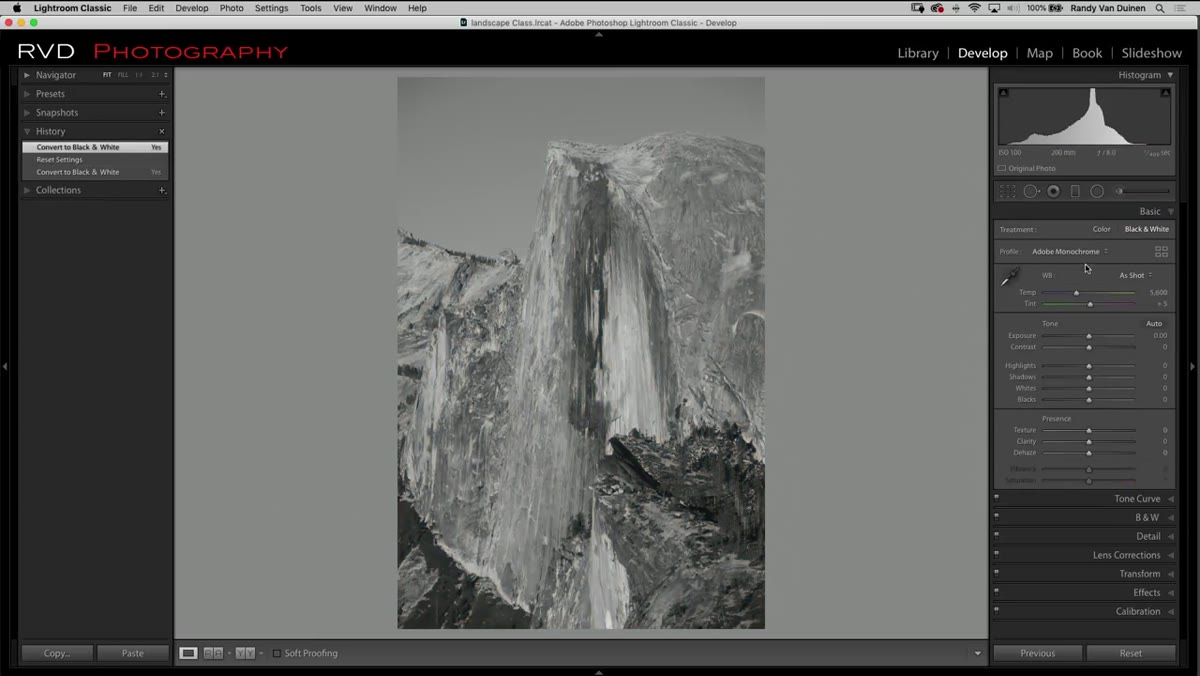Switch to Loupe view mode icon
1200x676 pixels.
tap(188, 653)
